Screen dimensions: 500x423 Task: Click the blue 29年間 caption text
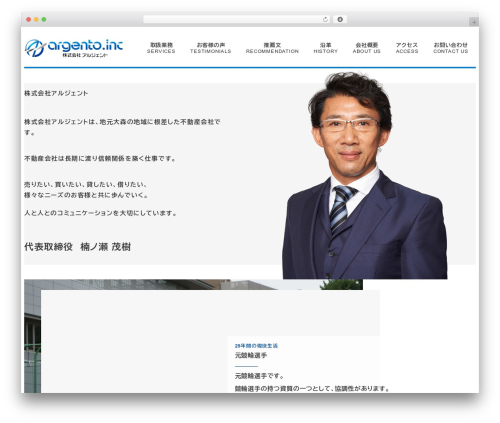point(256,346)
